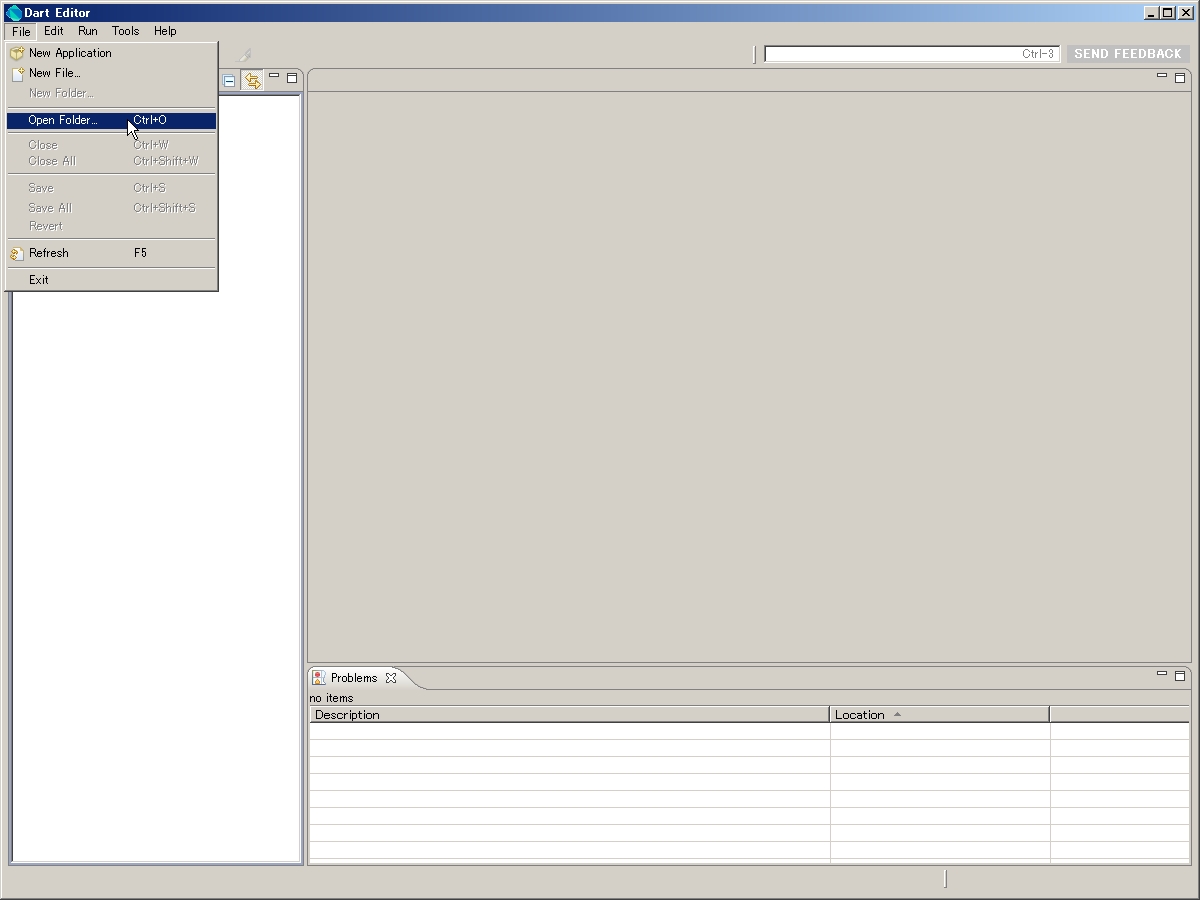
Task: Sort problems by Location column
Action: click(939, 715)
